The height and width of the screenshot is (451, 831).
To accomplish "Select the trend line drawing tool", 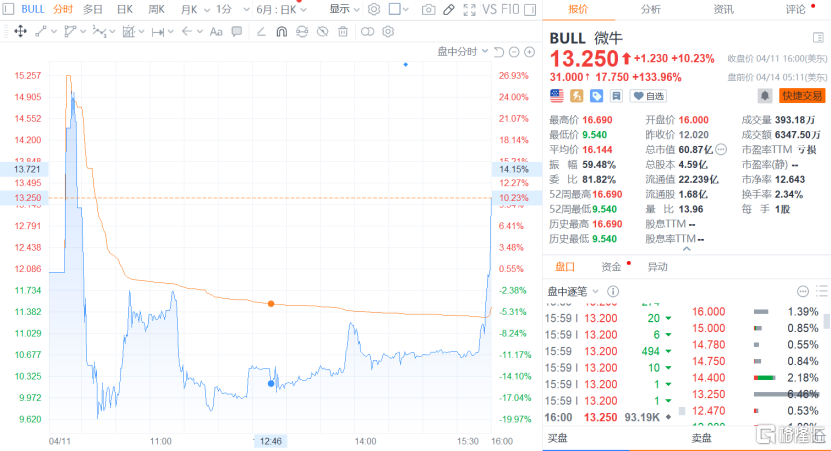I will click(x=41, y=32).
